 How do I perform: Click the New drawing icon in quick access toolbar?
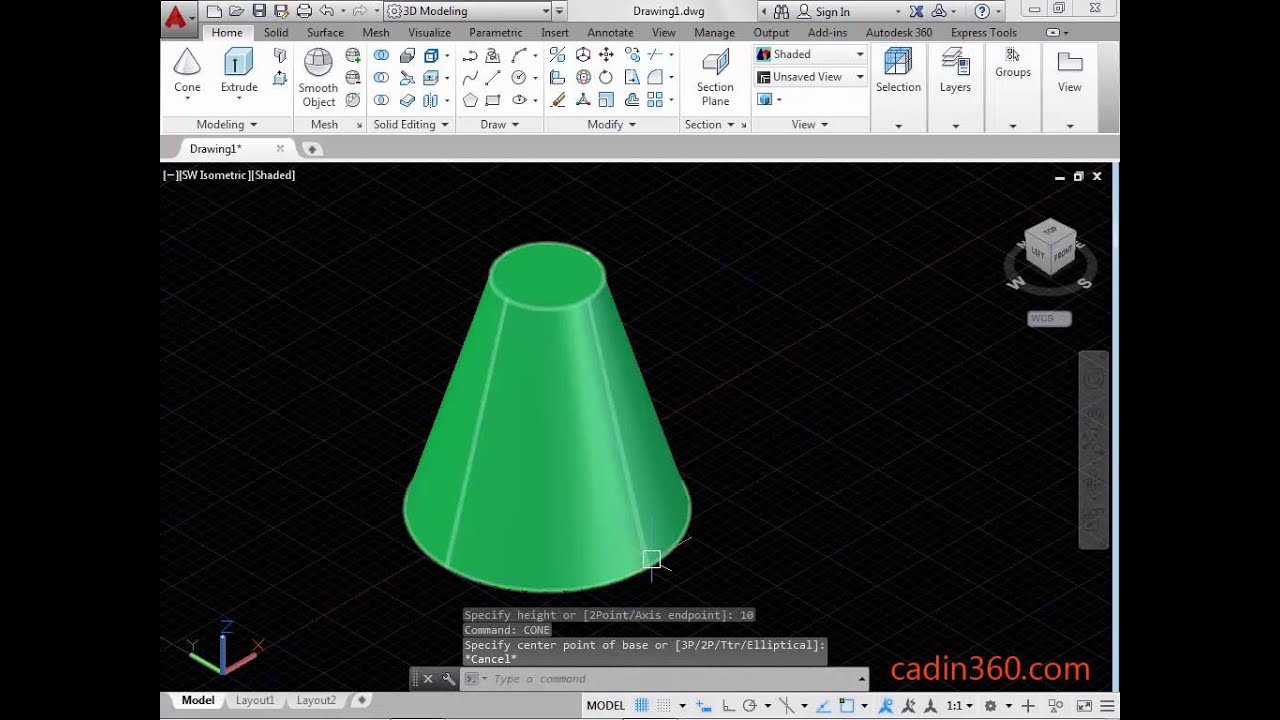point(214,11)
